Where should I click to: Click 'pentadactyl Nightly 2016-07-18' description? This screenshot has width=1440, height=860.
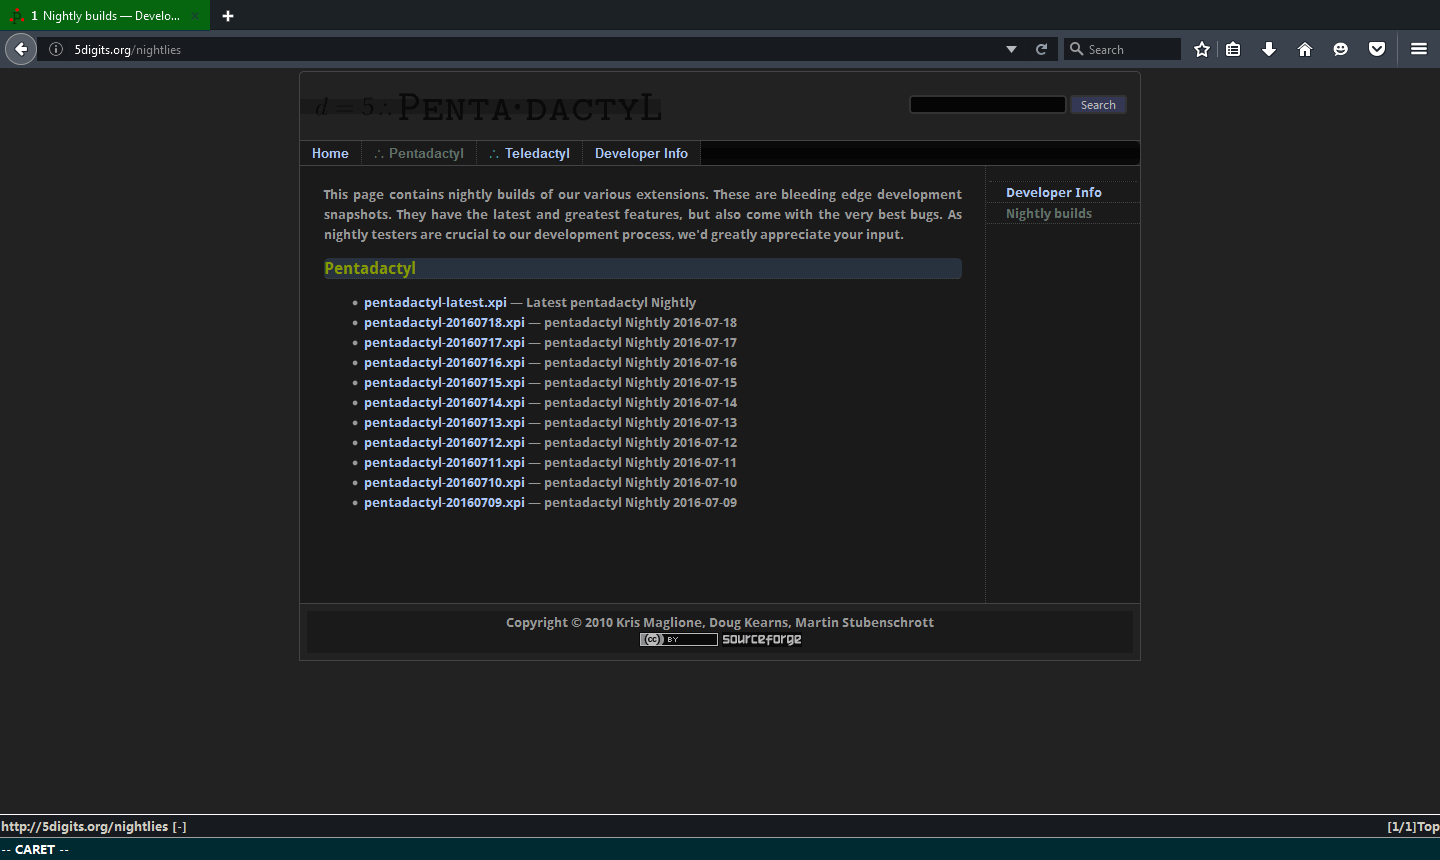pyautogui.click(x=640, y=322)
